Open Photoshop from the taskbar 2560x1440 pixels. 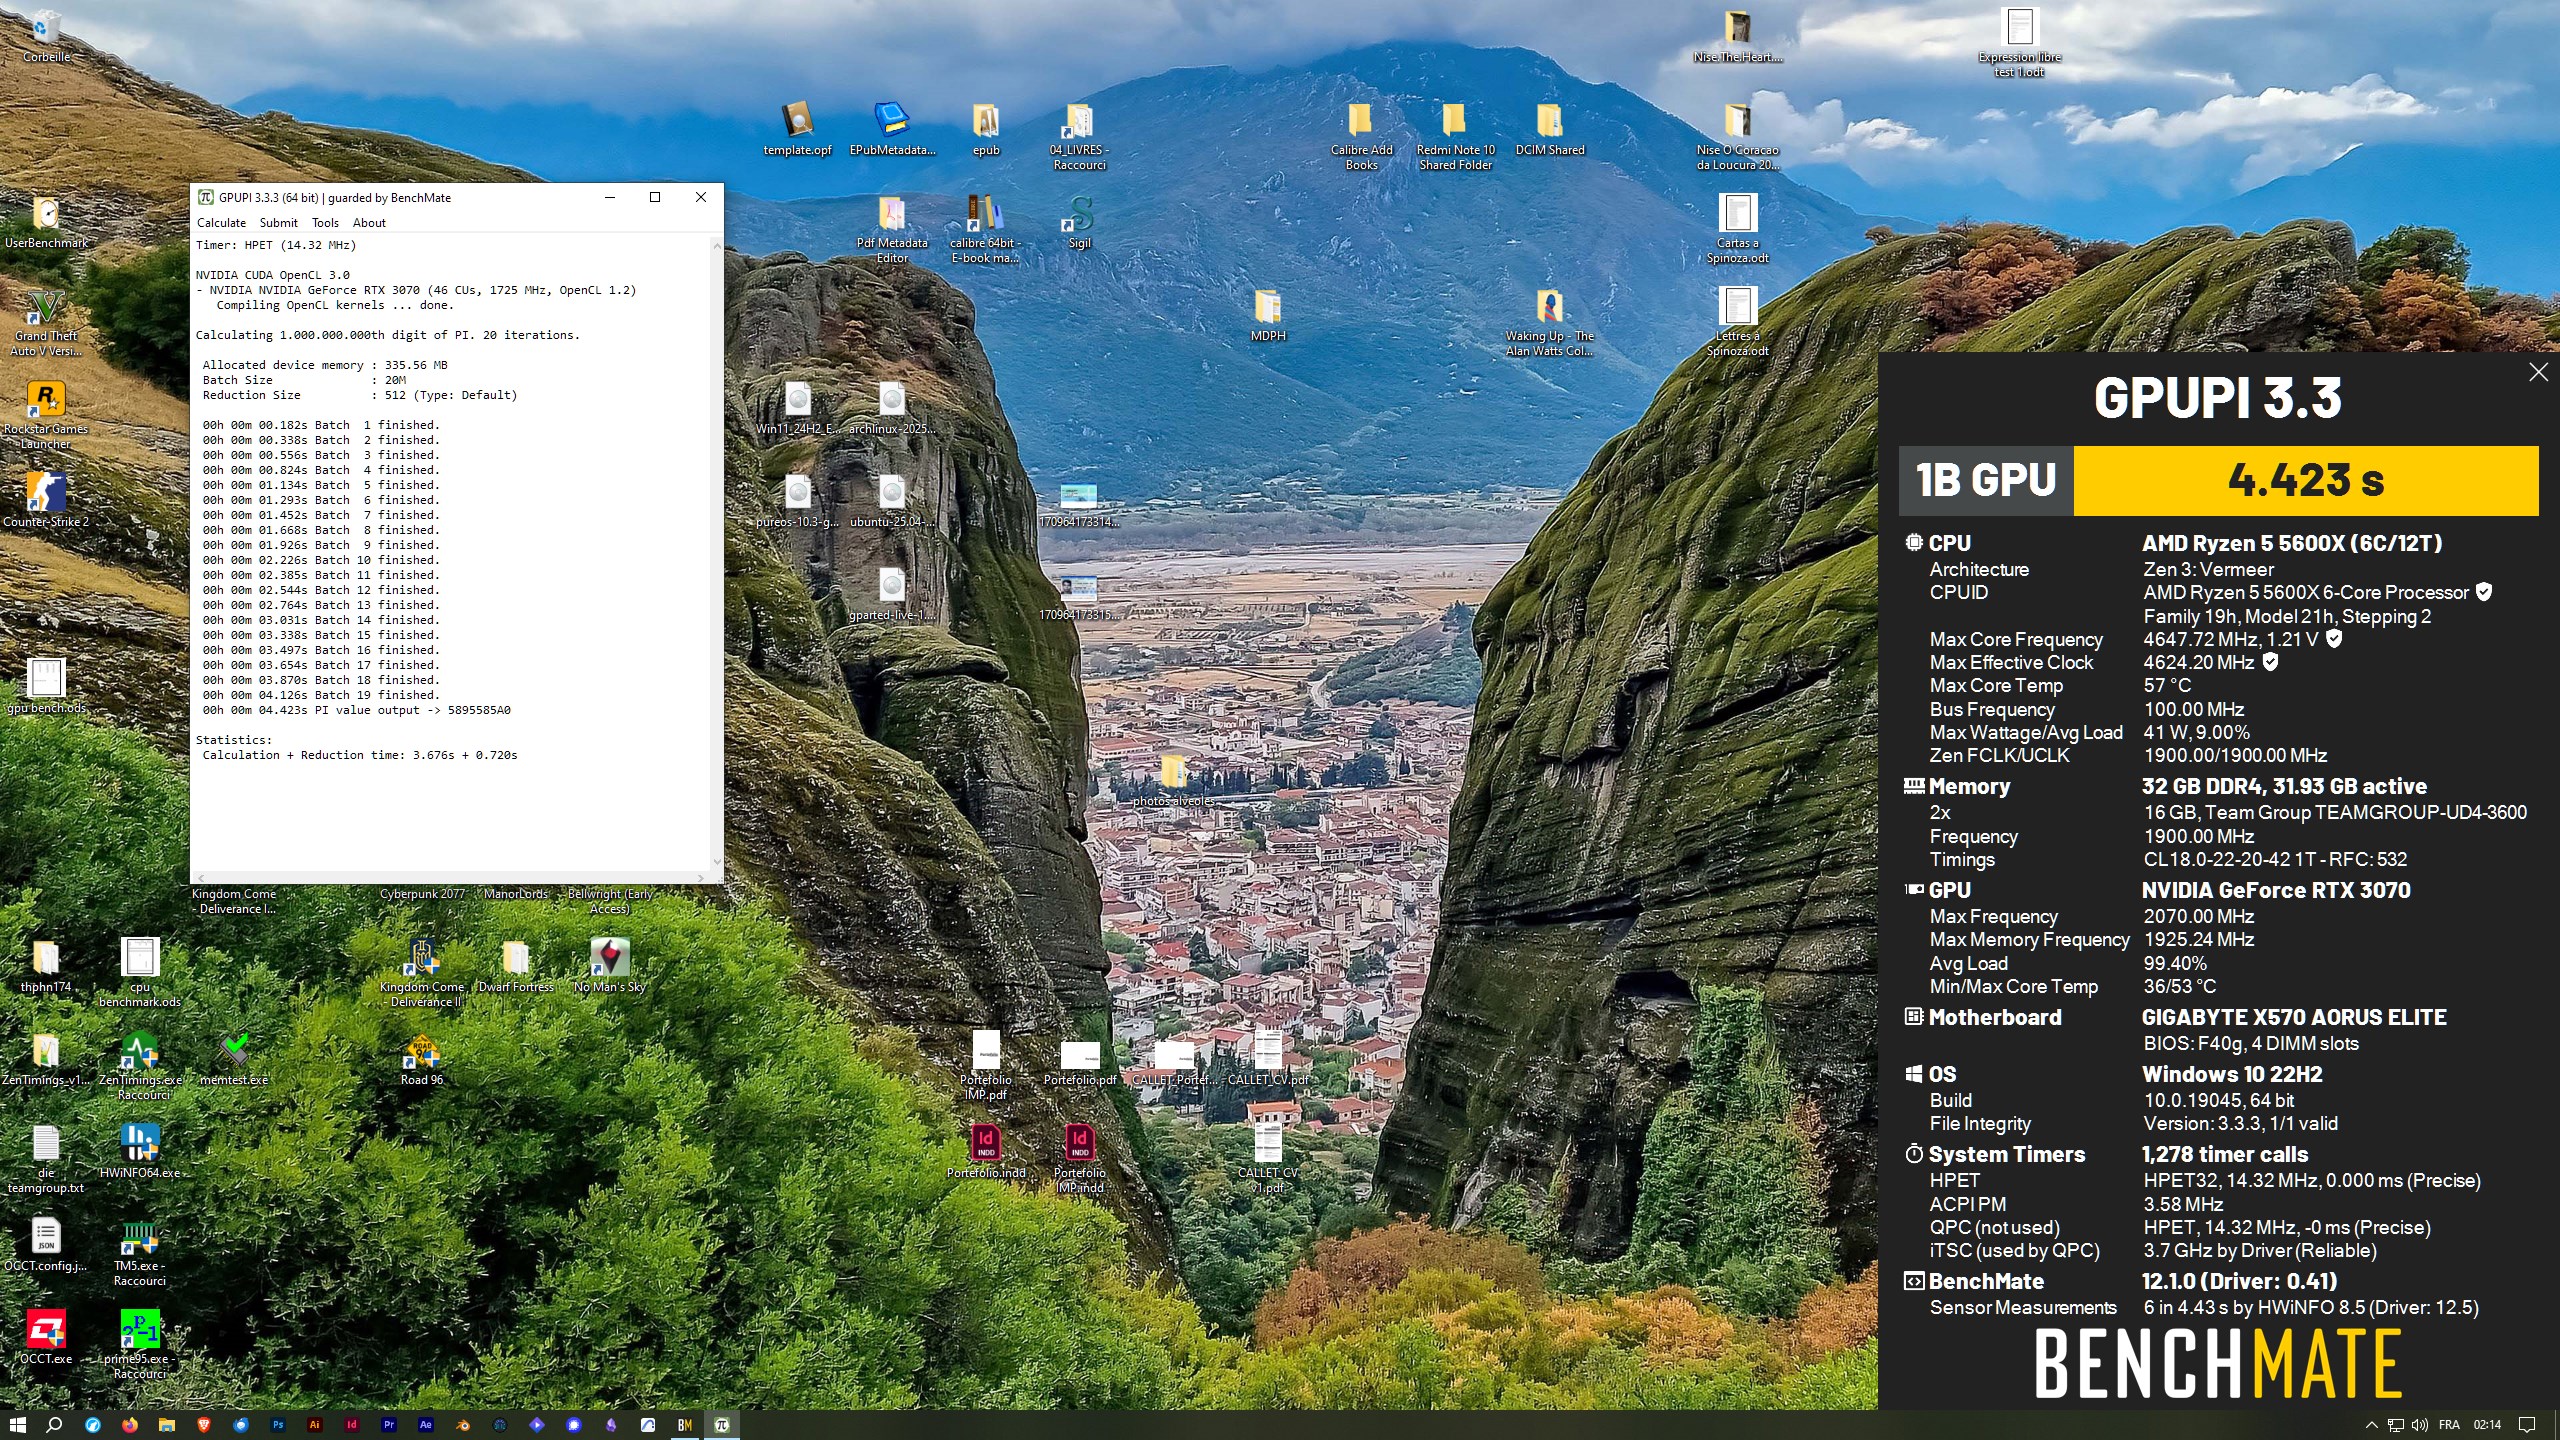click(x=278, y=1425)
